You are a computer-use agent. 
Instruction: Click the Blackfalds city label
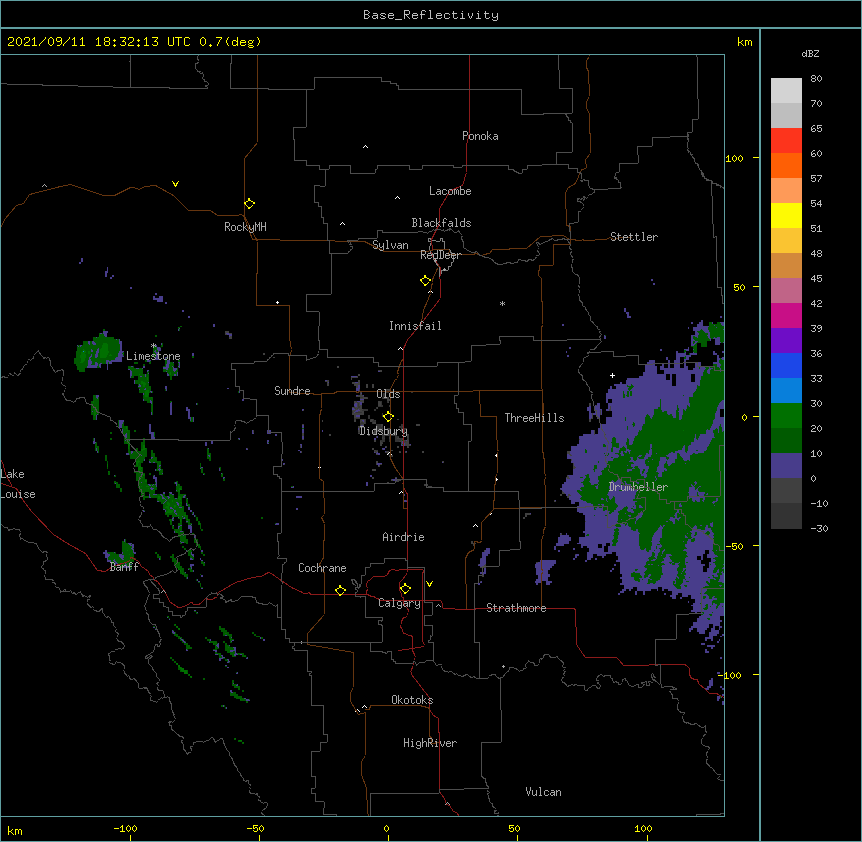click(x=441, y=223)
